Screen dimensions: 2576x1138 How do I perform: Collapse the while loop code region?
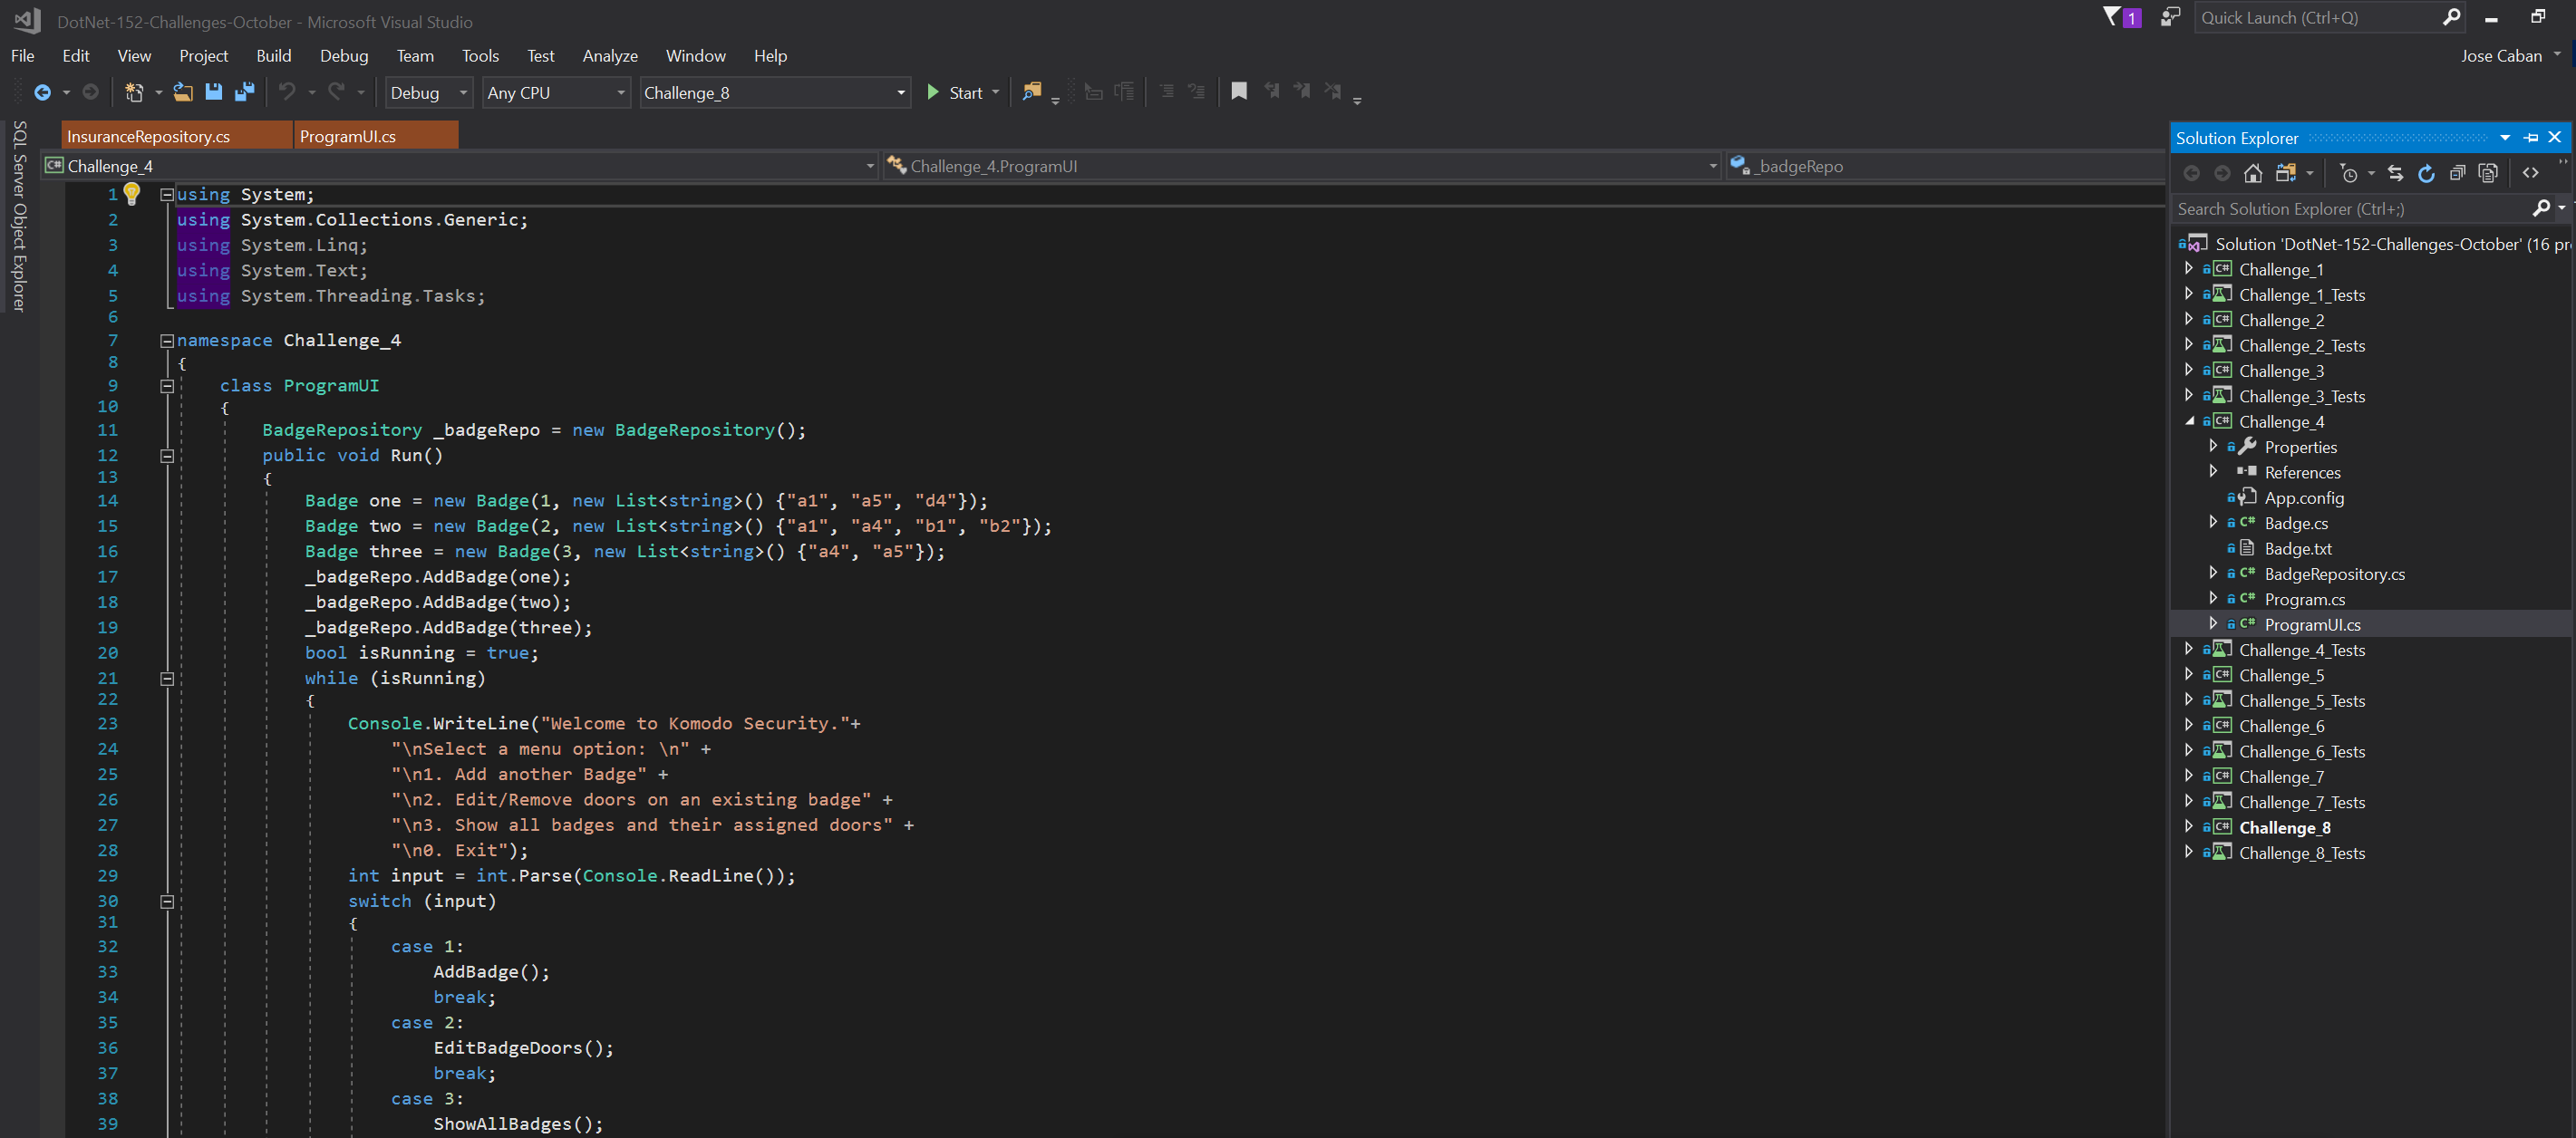pos(167,678)
